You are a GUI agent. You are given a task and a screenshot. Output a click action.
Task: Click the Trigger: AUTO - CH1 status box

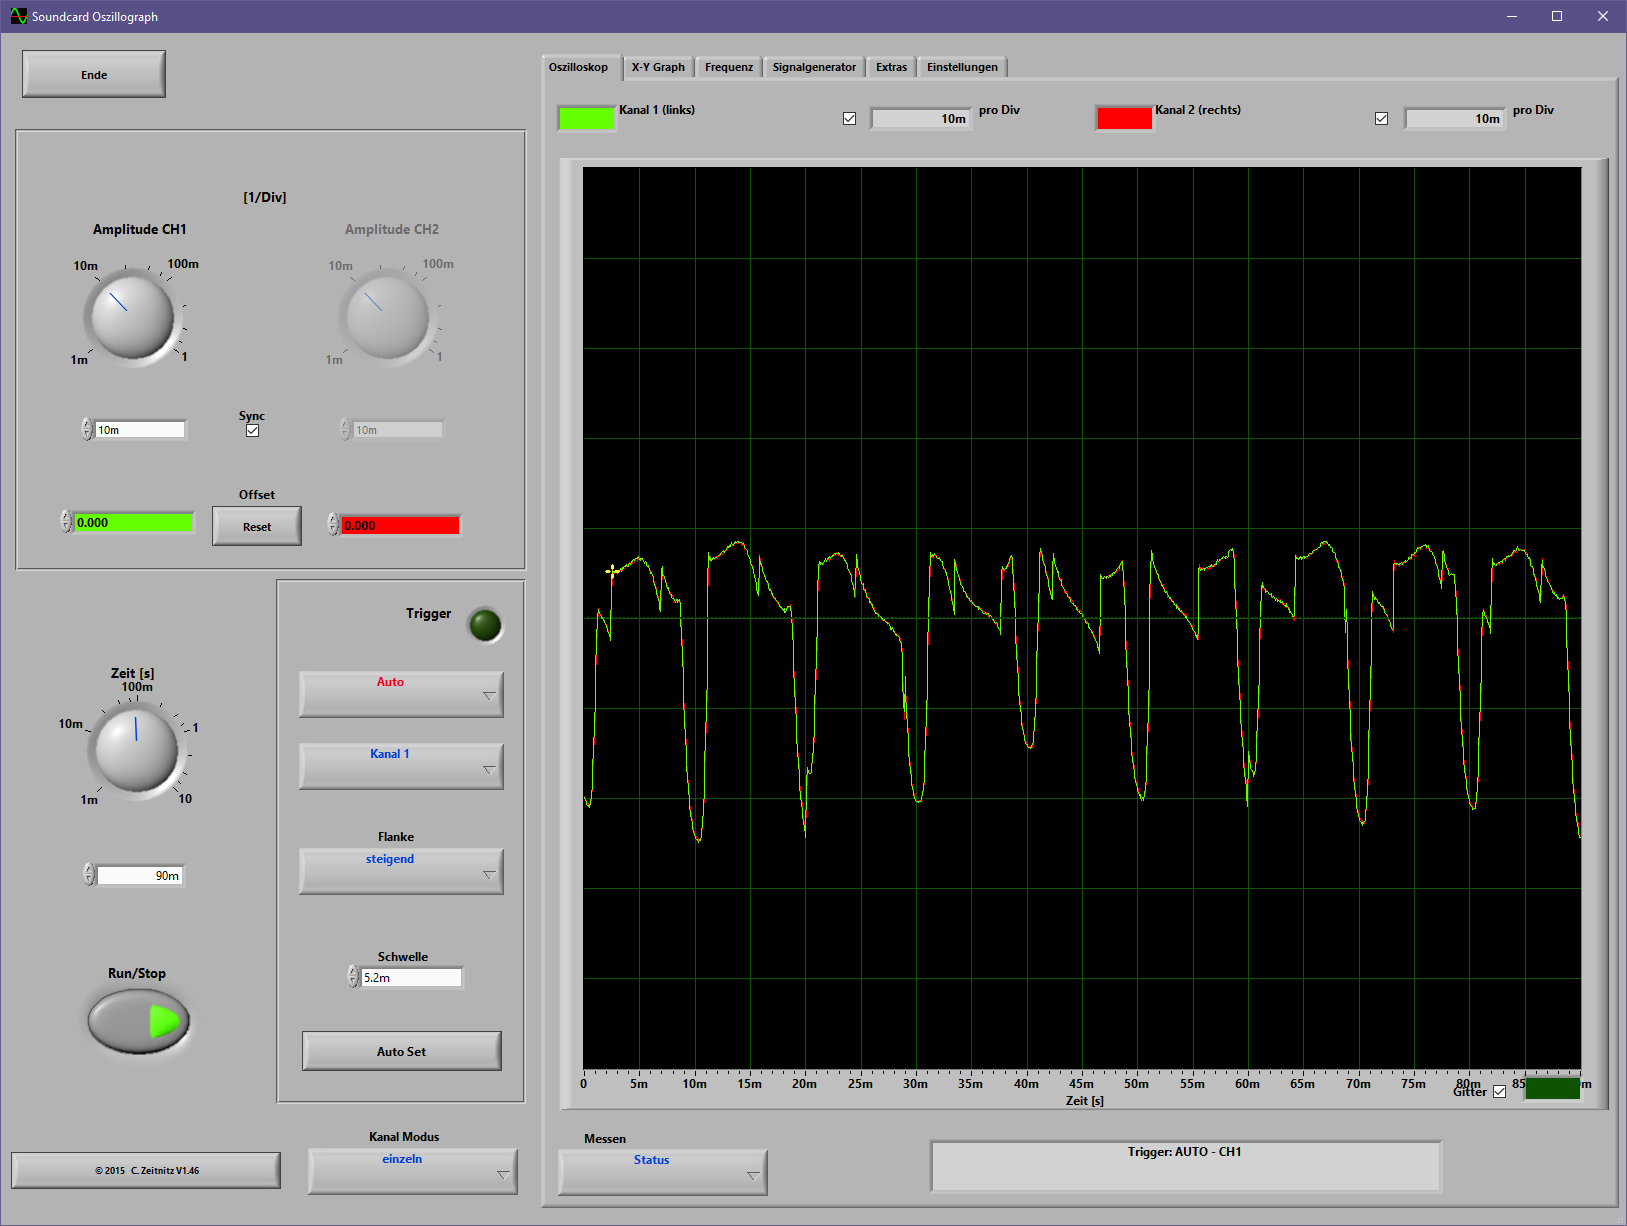(x=1185, y=1167)
